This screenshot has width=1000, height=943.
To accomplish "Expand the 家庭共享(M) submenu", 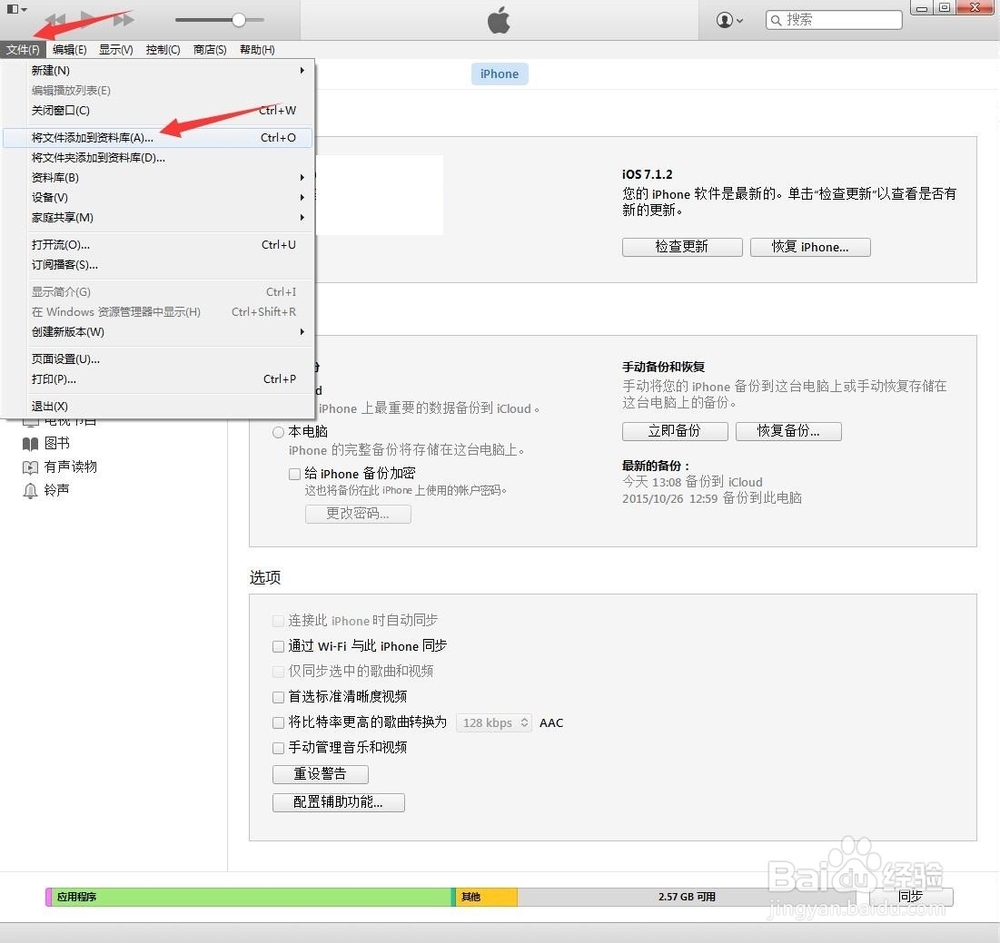I will [x=158, y=217].
